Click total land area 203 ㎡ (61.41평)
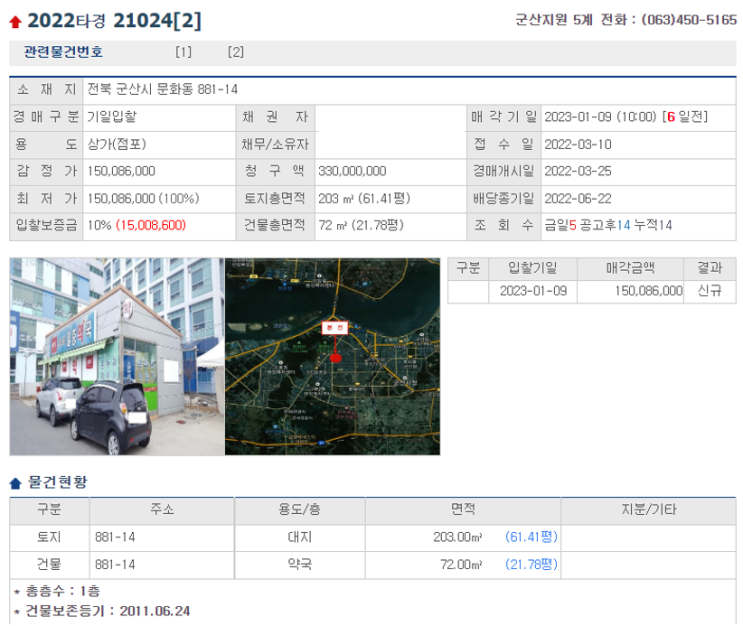Screen dimensions: 743x626 364,199
